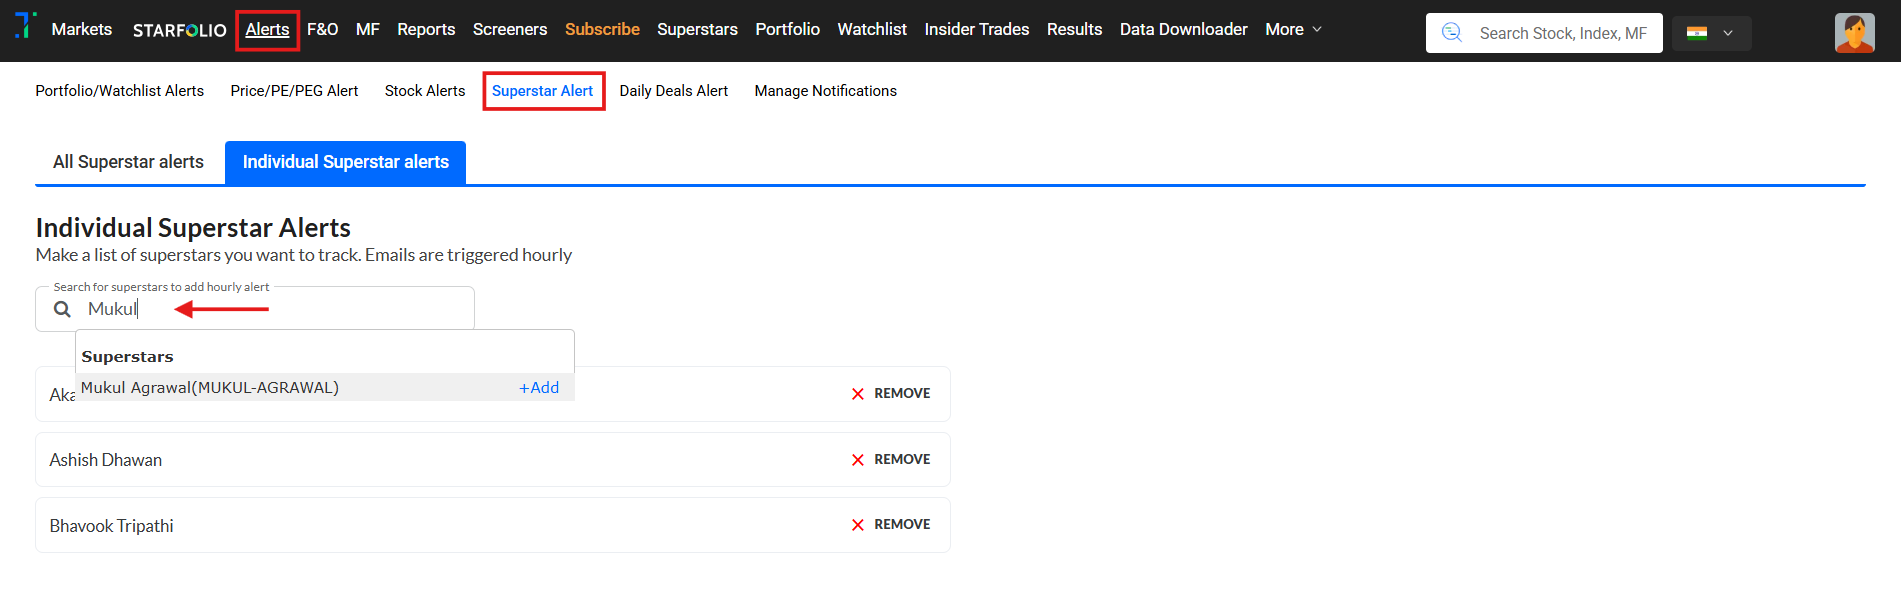Image resolution: width=1901 pixels, height=596 pixels.
Task: Open the Daily Deals Alert page
Action: [x=673, y=91]
